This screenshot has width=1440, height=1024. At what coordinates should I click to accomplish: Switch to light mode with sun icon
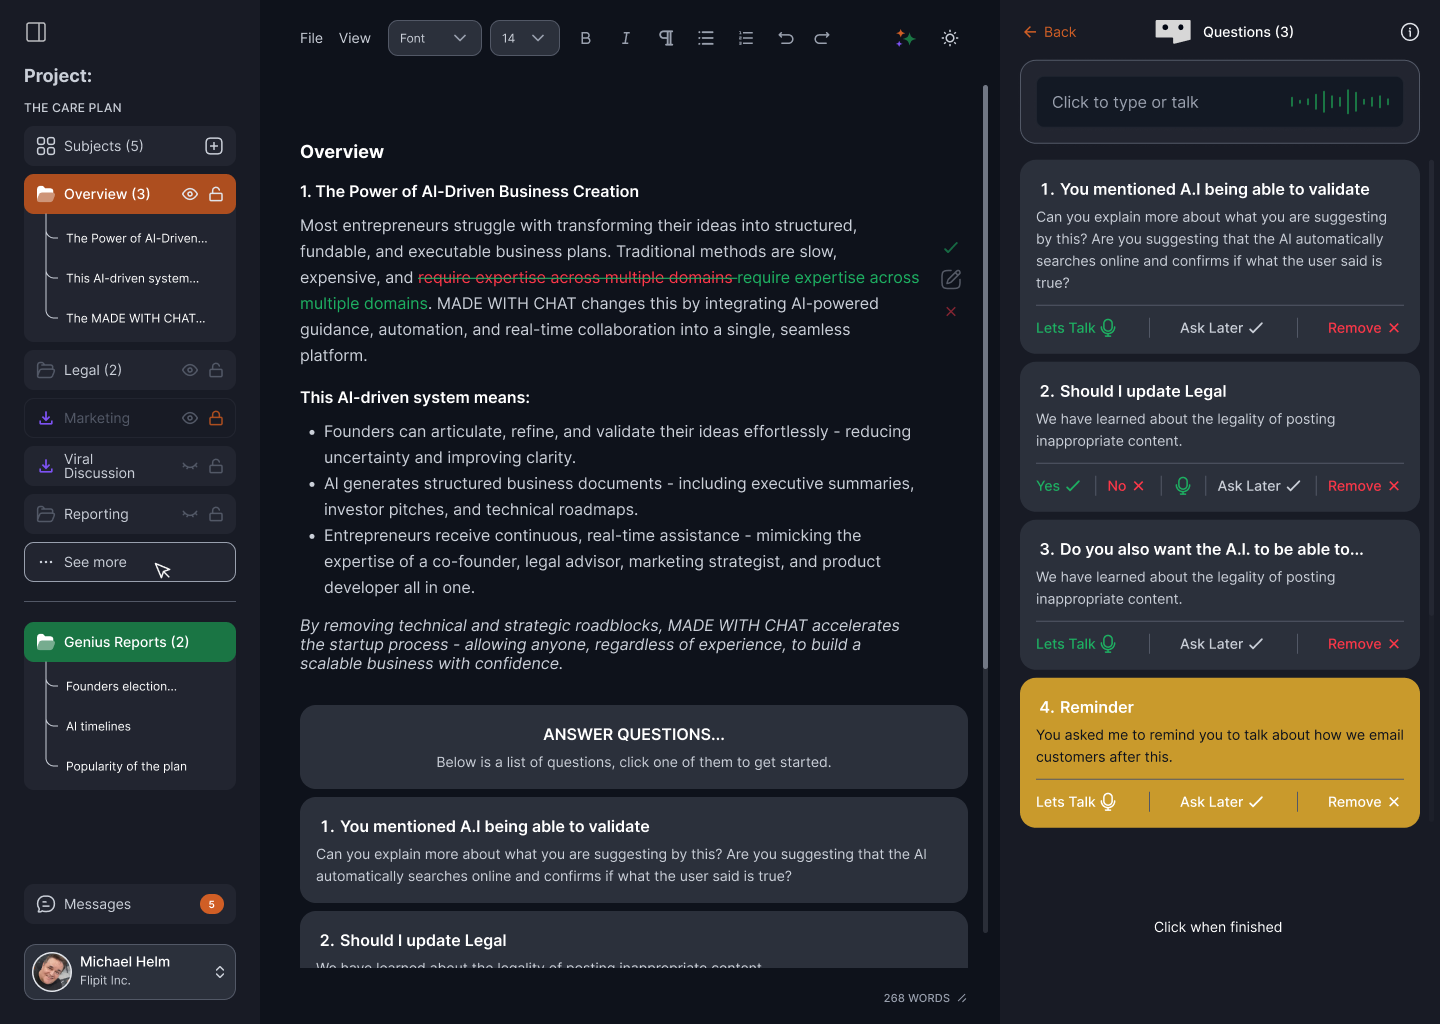950,38
